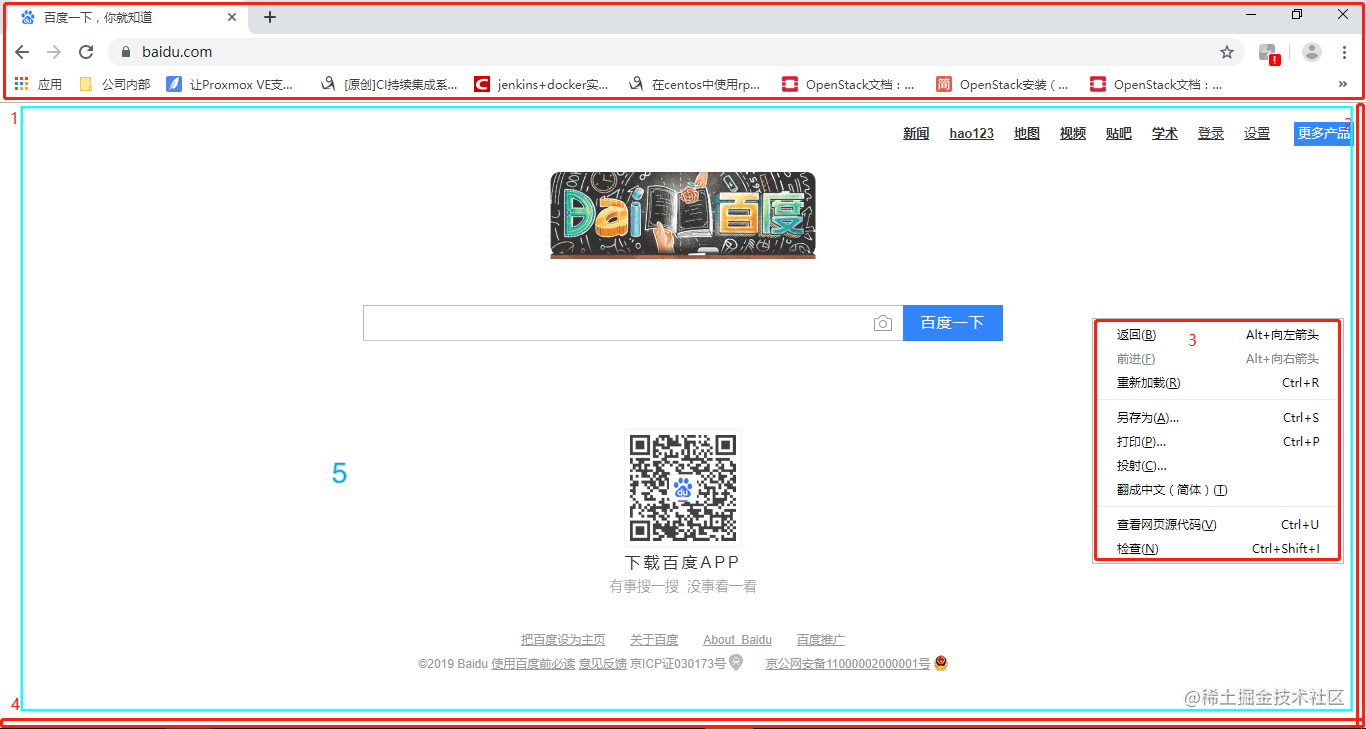Click the 把百度设为主页 link
The width and height of the screenshot is (1366, 729).
tap(563, 640)
